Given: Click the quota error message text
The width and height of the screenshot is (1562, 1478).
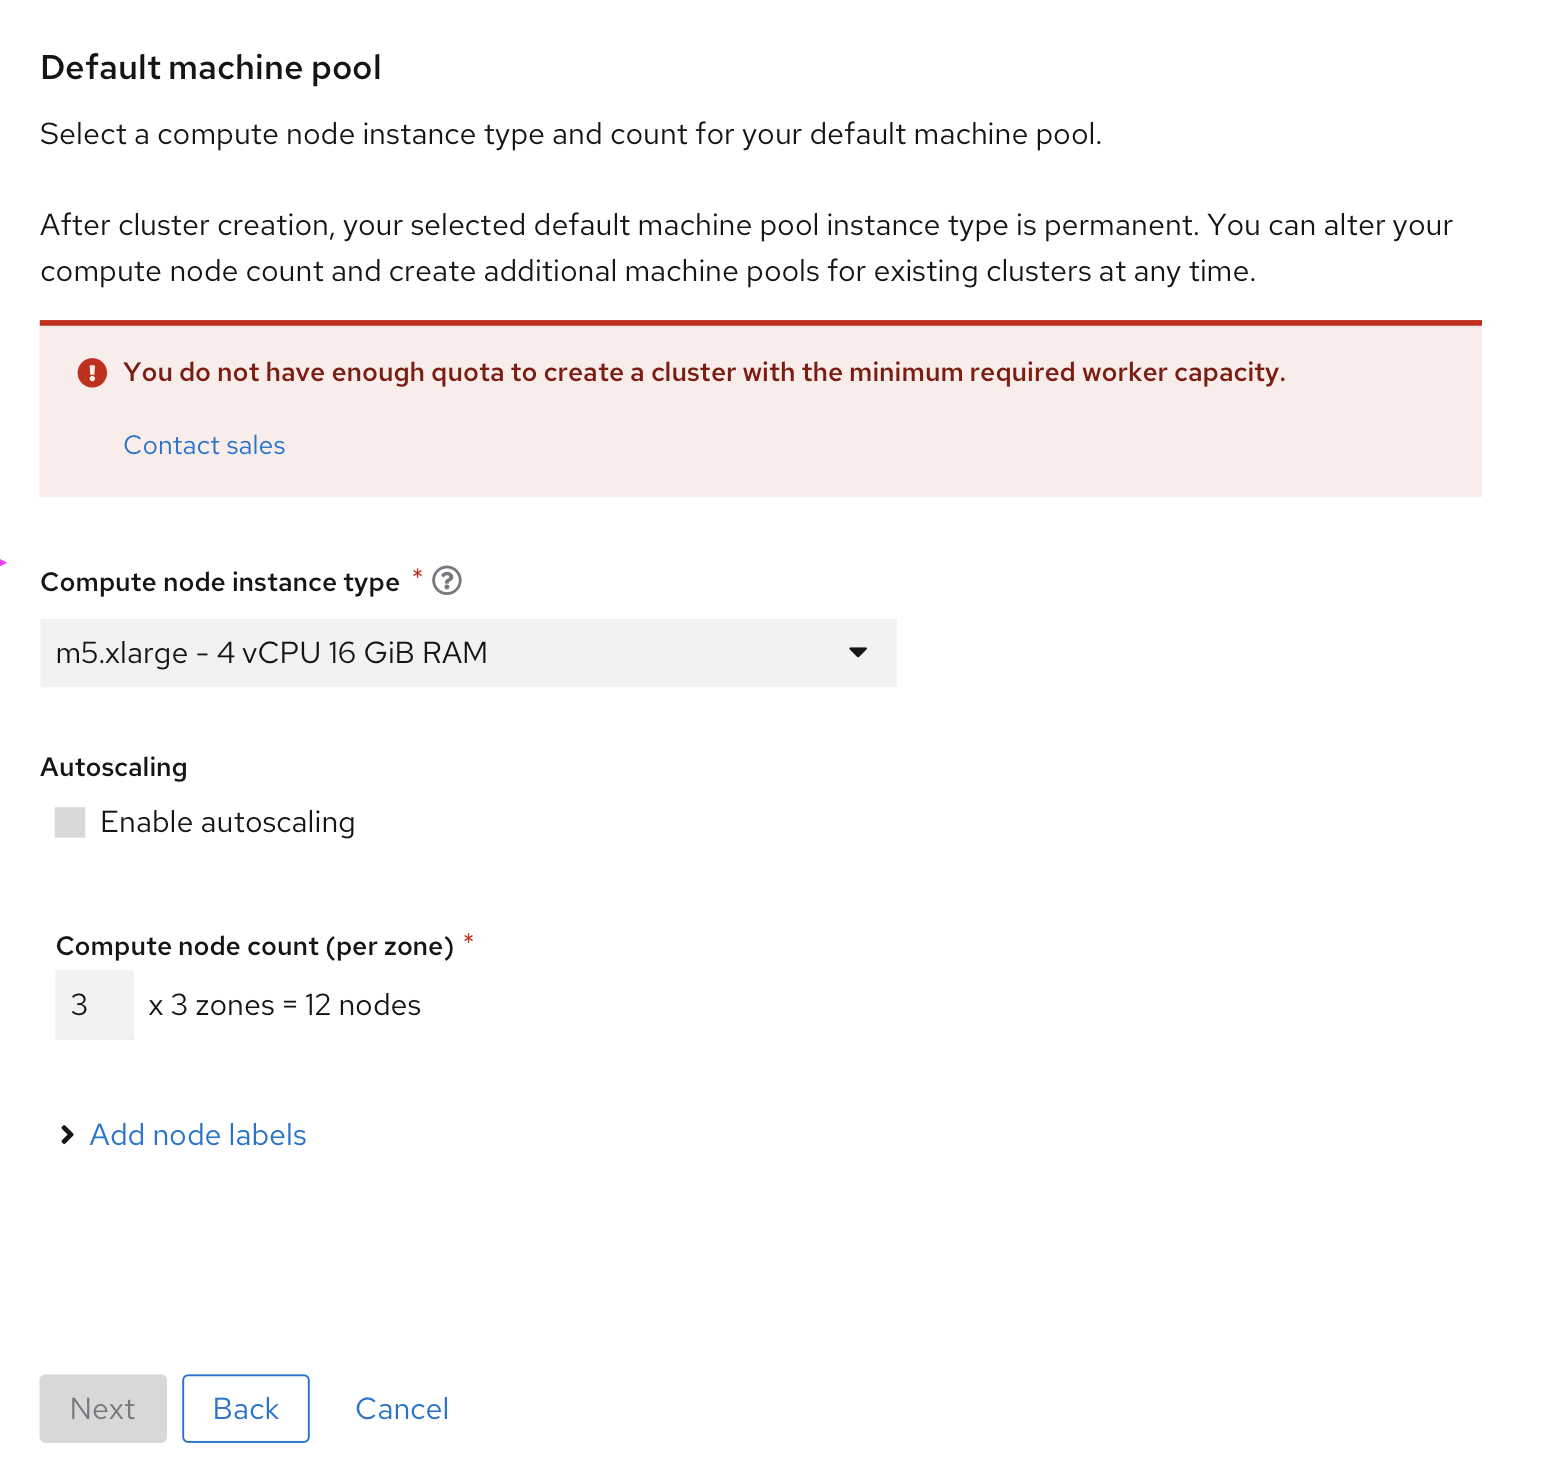Looking at the screenshot, I should 704,373.
